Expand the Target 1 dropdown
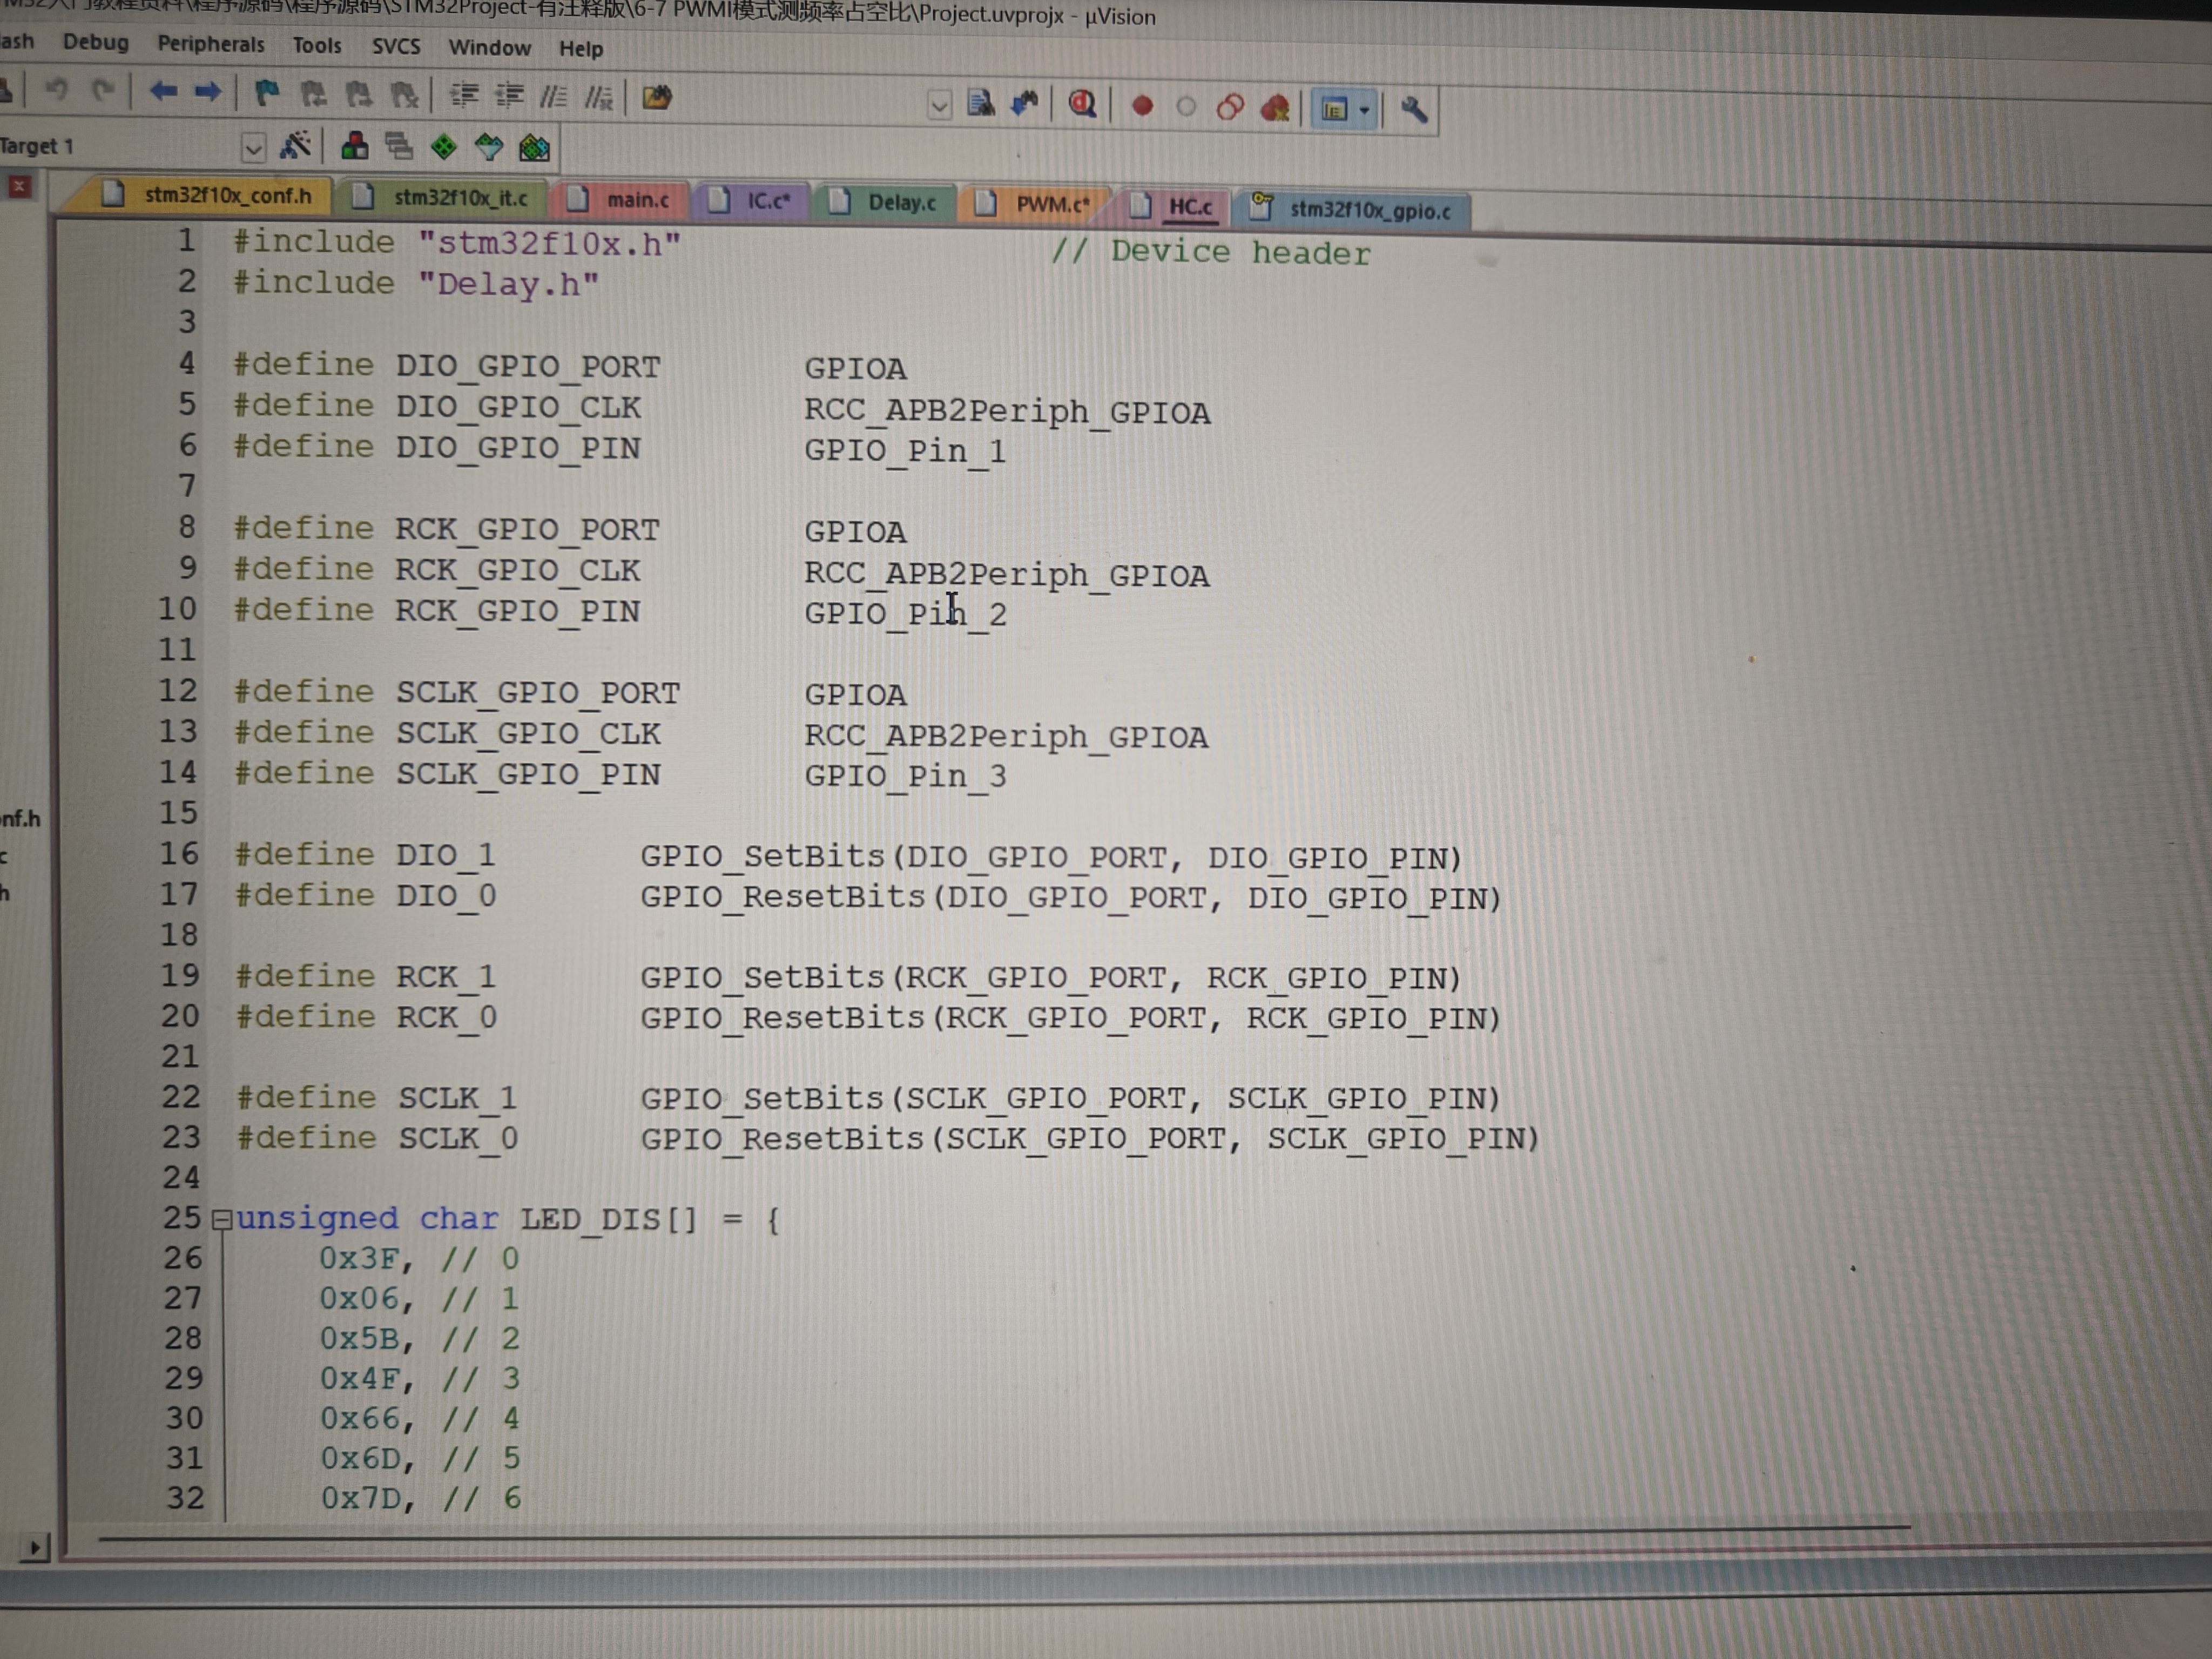This screenshot has width=2212, height=1659. [x=253, y=149]
